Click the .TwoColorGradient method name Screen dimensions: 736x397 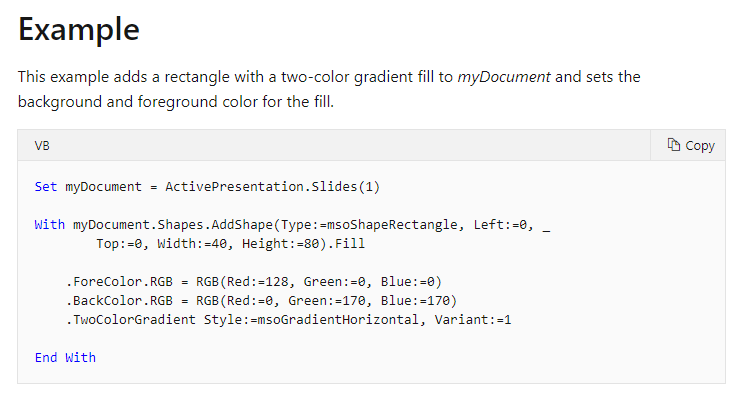click(130, 320)
